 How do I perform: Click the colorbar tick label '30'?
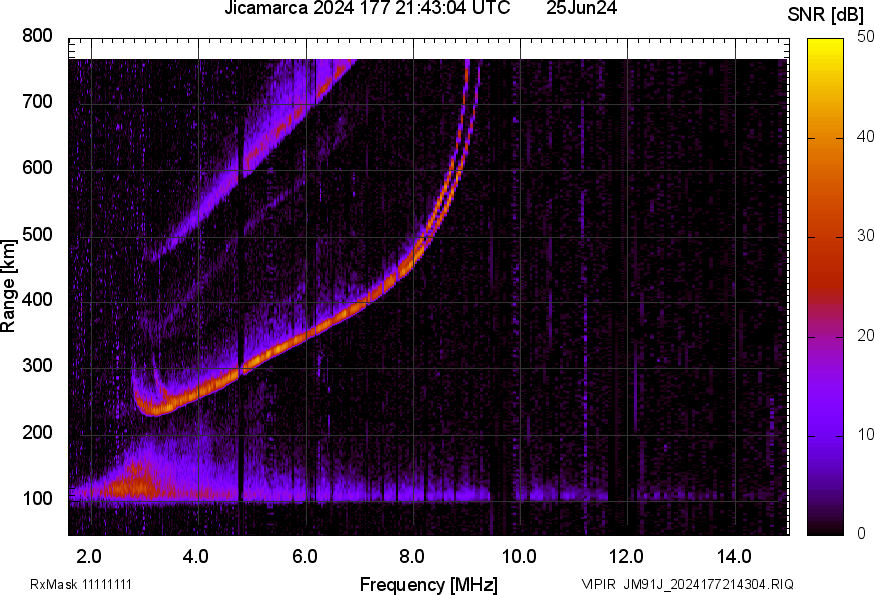click(865, 235)
